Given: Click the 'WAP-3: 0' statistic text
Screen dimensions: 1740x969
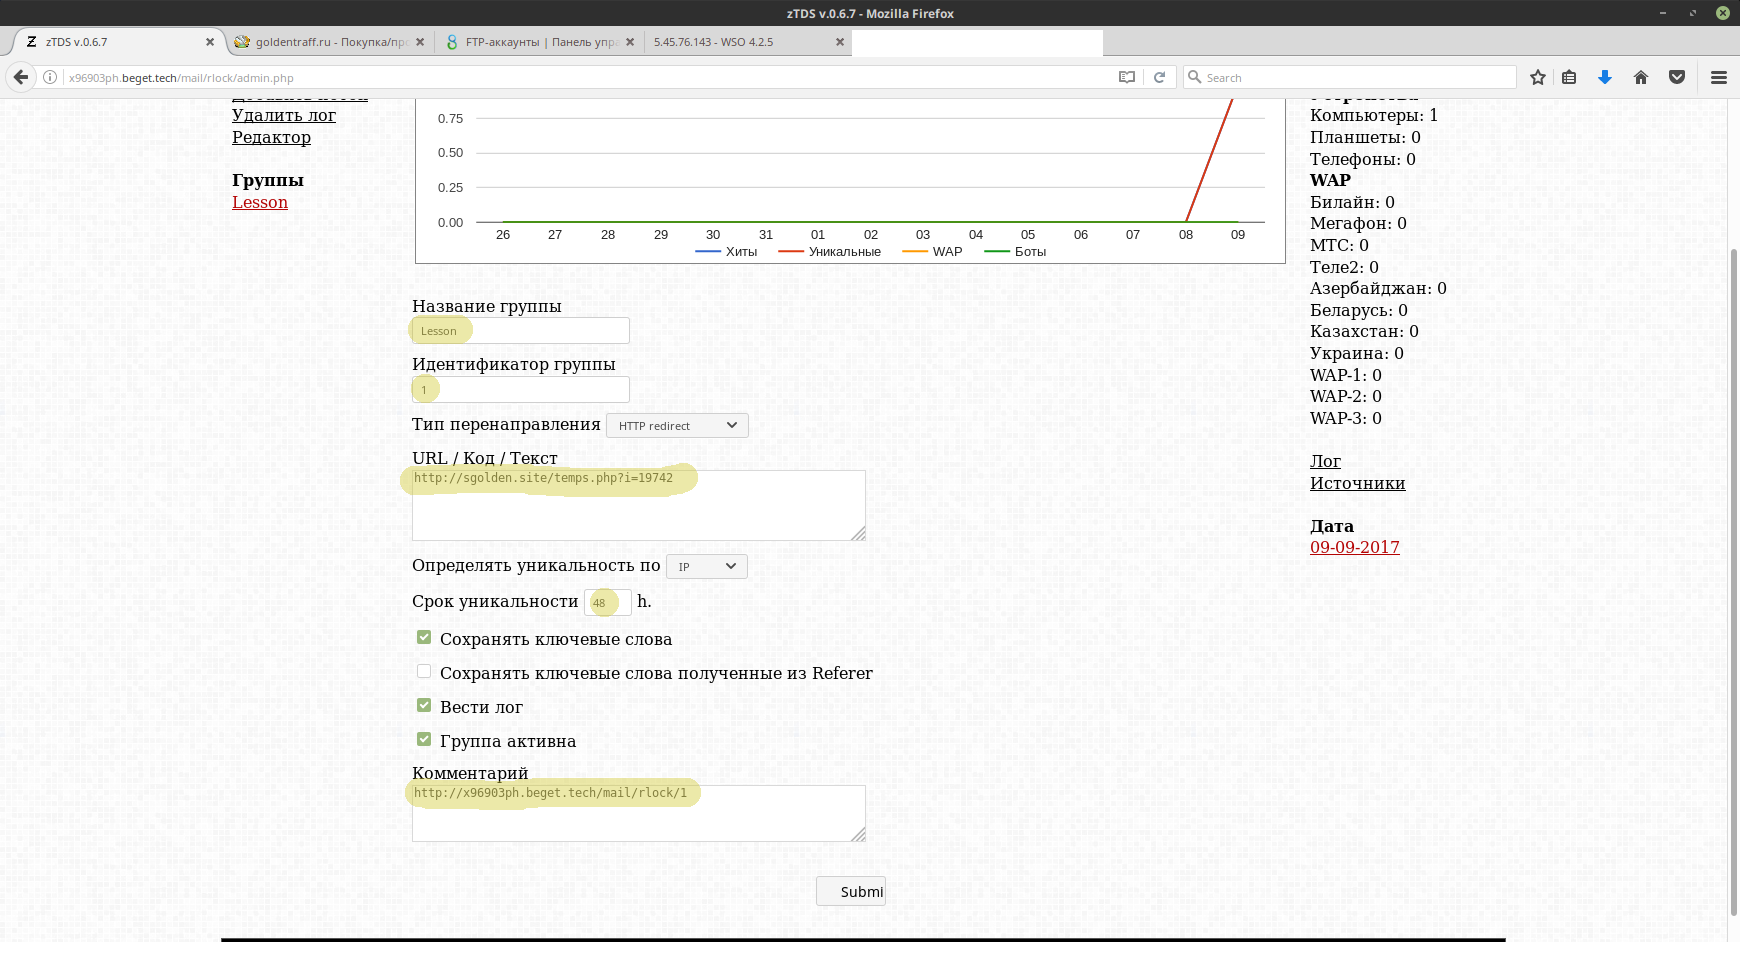Looking at the screenshot, I should pos(1346,418).
